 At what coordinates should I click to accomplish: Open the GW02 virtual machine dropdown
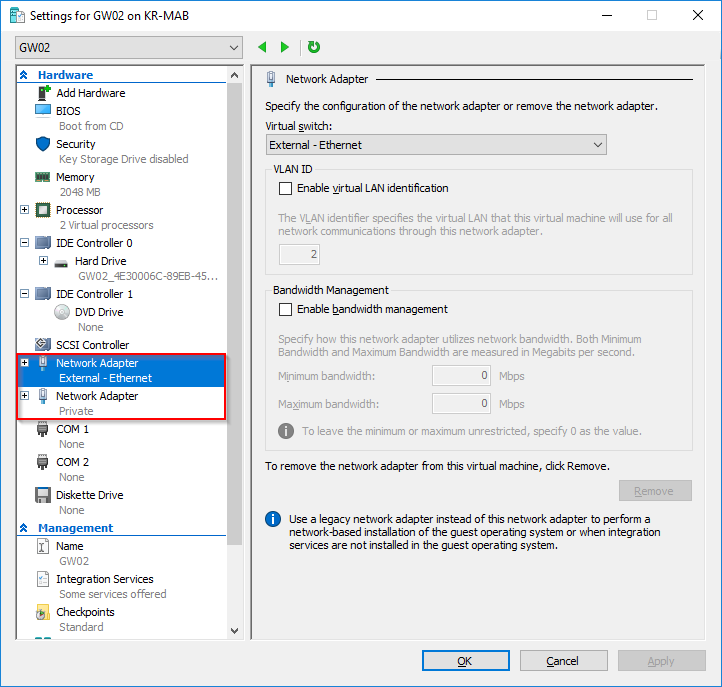coord(129,47)
